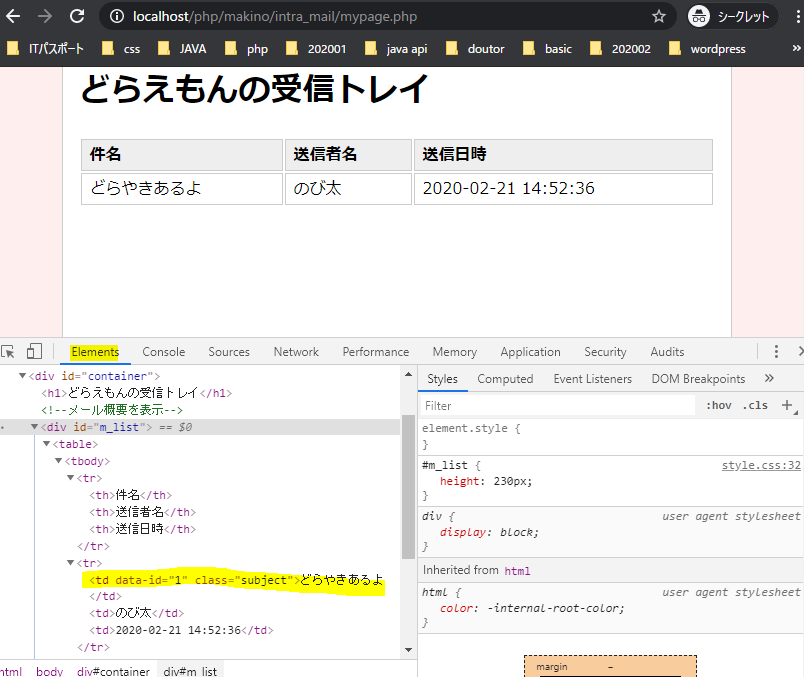Open site information icon in address bar

(117, 16)
